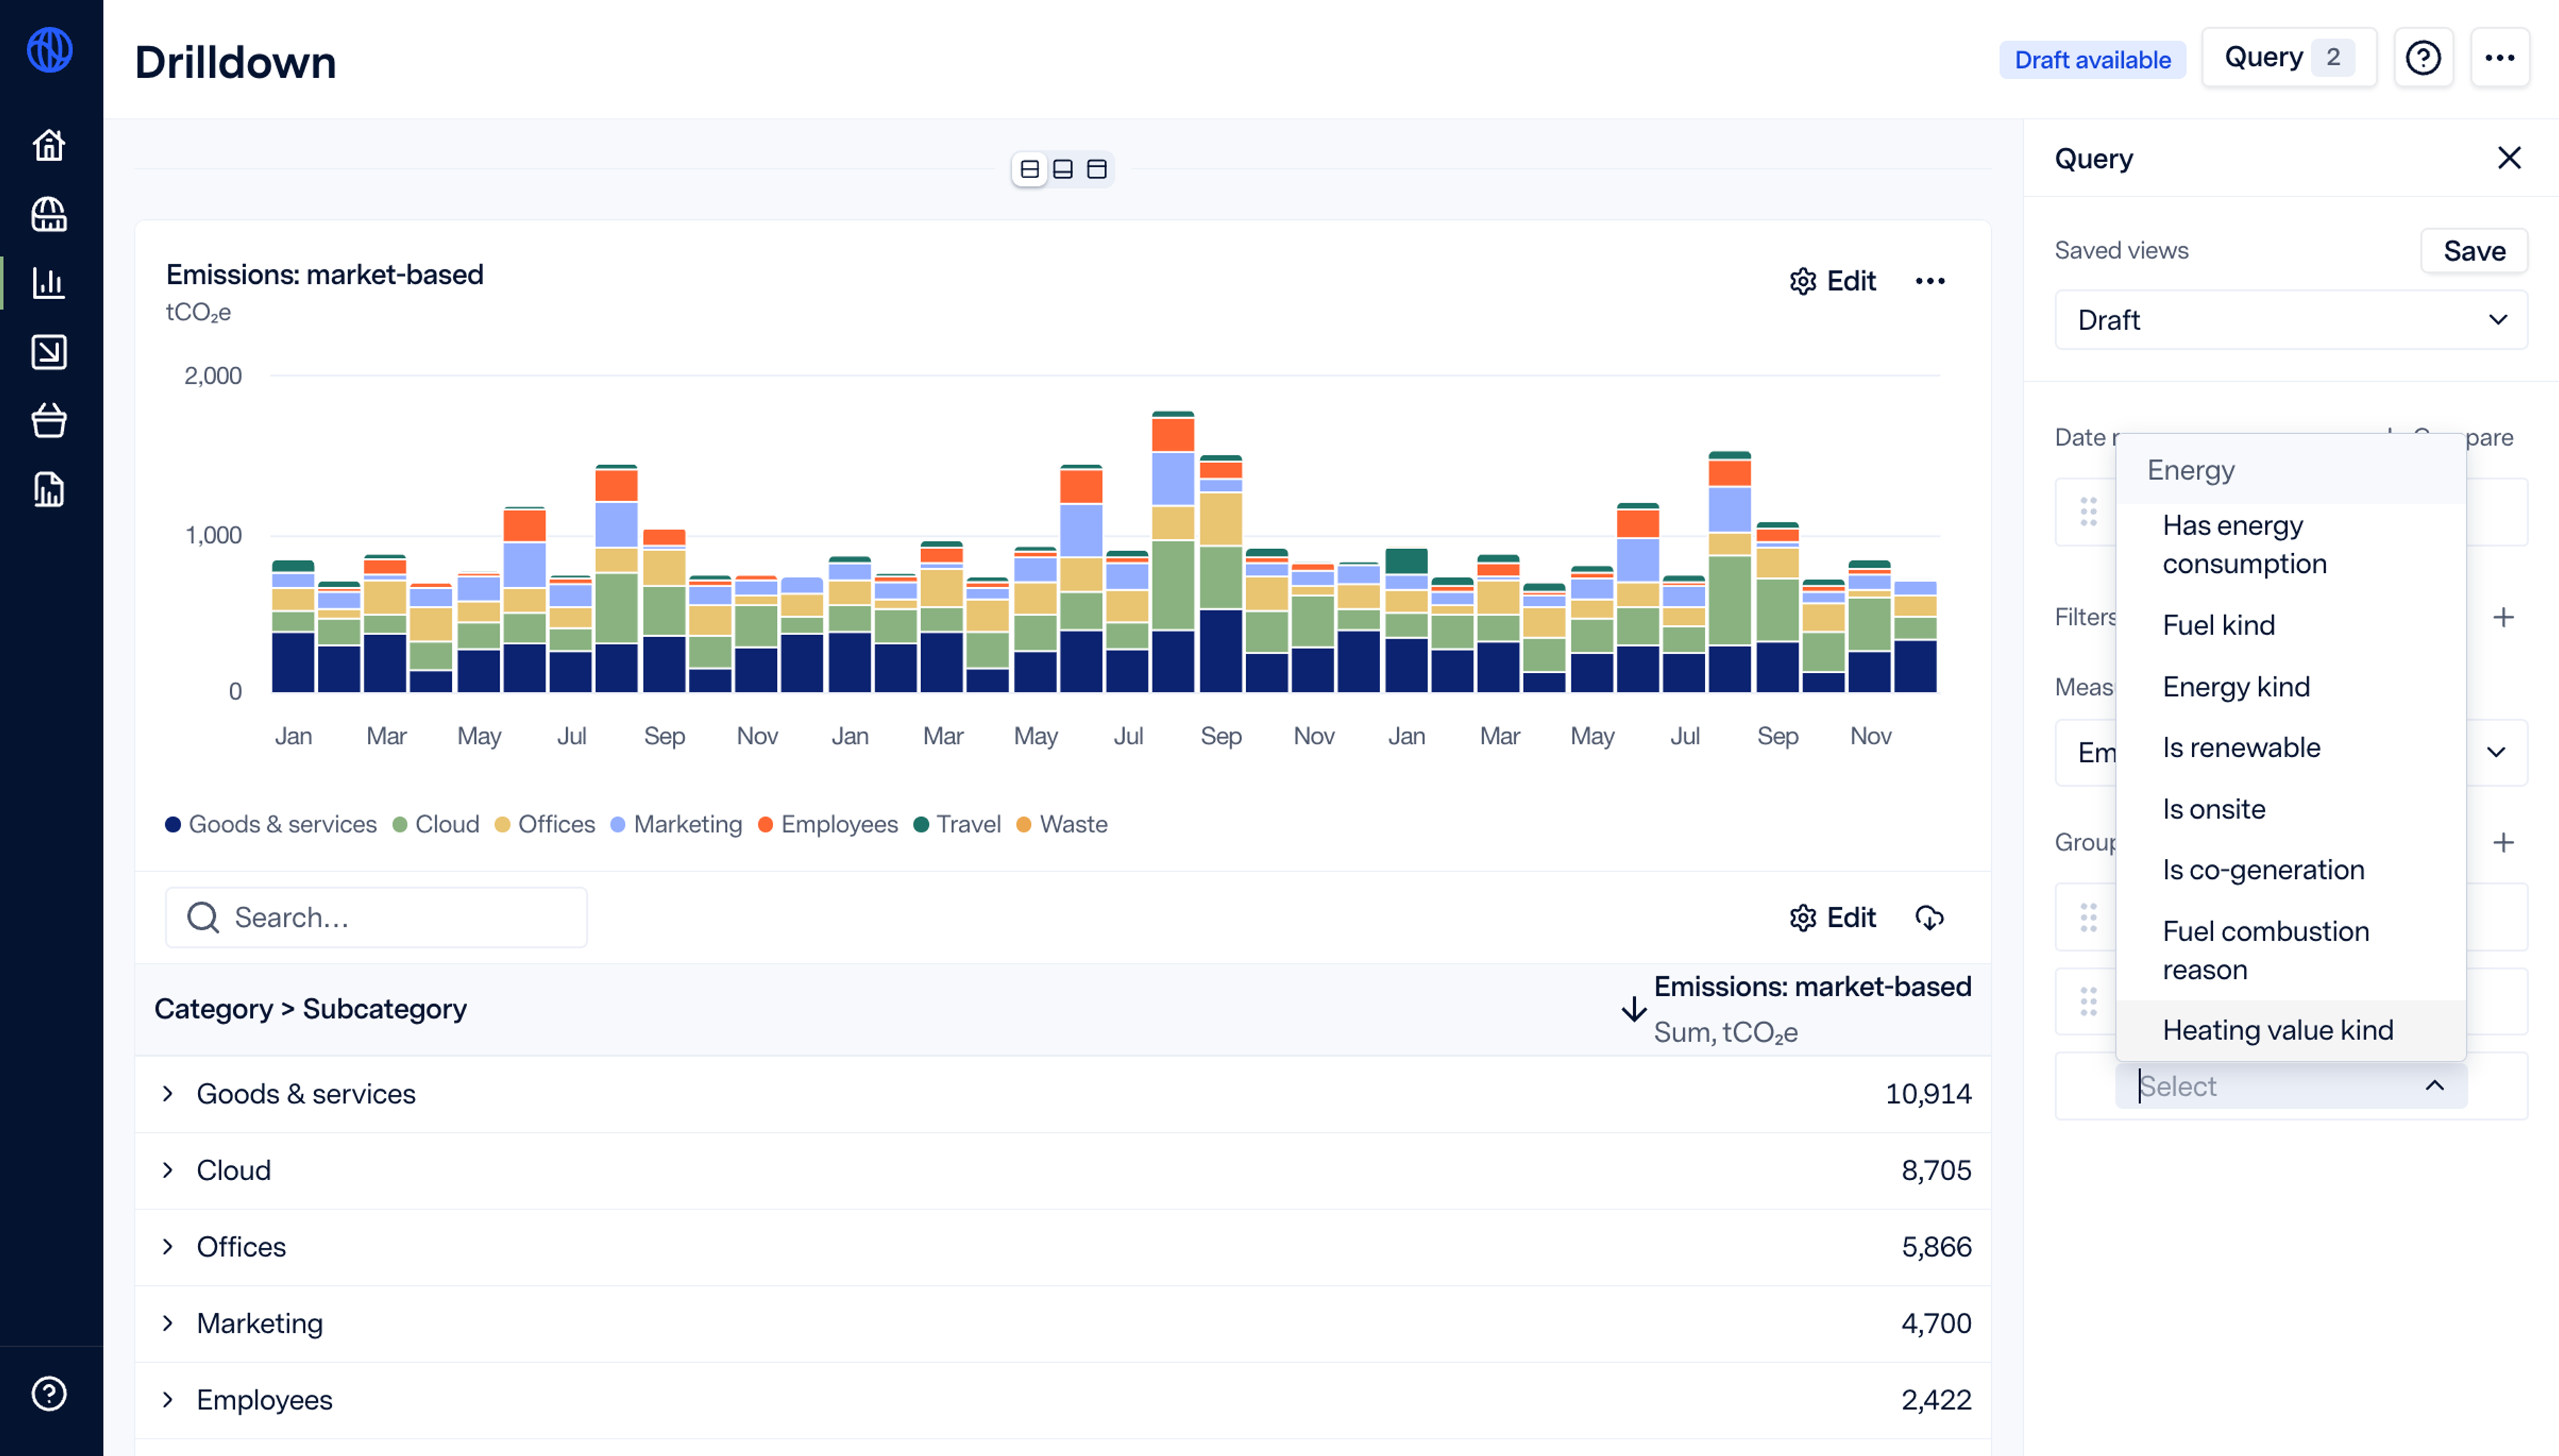This screenshot has width=2559, height=1456.
Task: Select Fuel kind from the list
Action: coord(2218,625)
